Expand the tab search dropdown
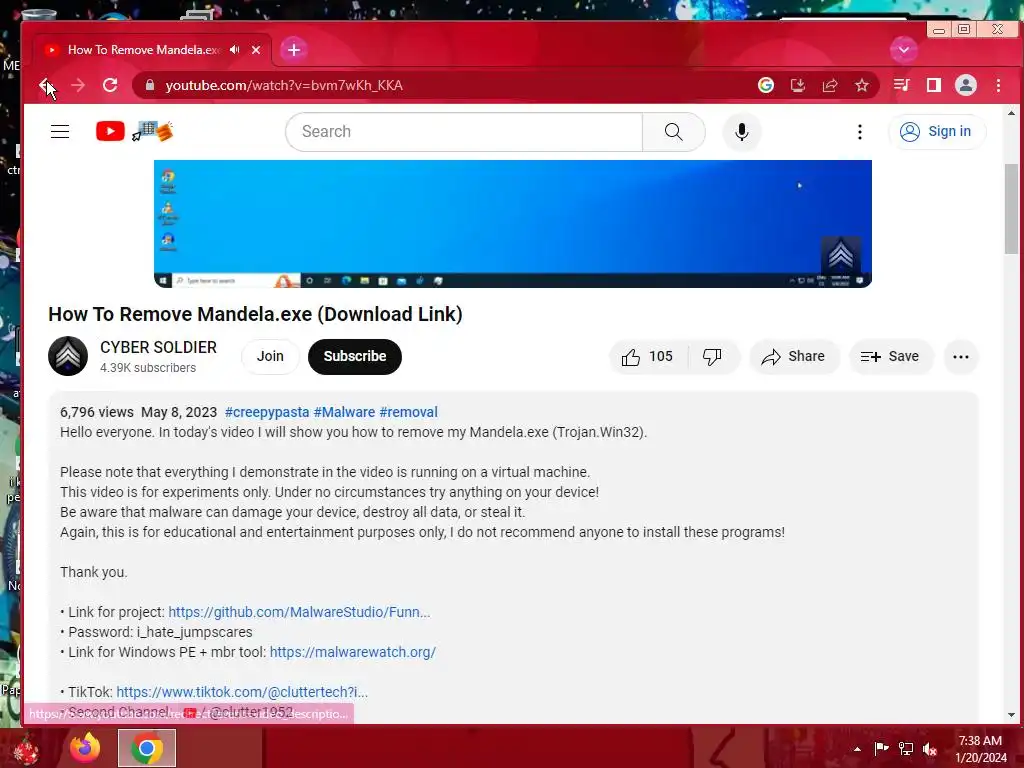1024x768 pixels. 904,50
